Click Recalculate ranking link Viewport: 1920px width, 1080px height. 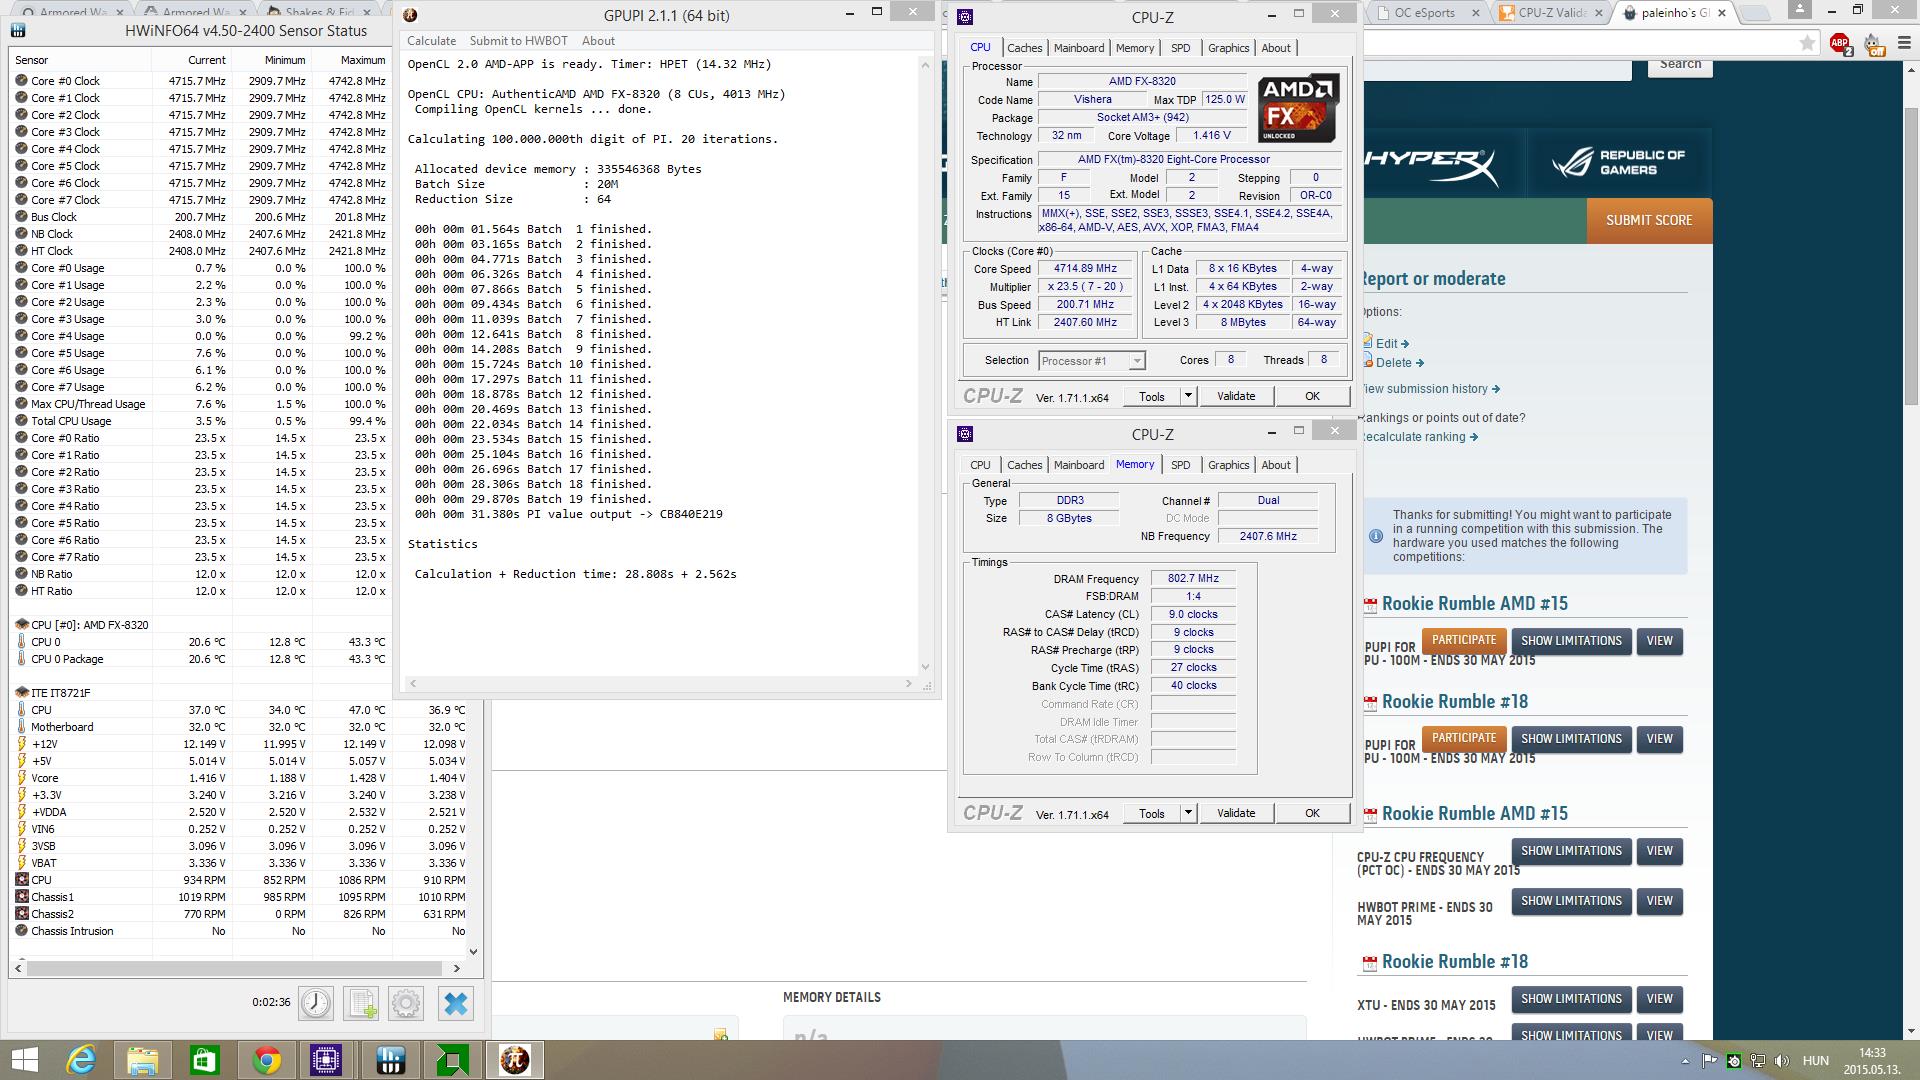click(1419, 437)
